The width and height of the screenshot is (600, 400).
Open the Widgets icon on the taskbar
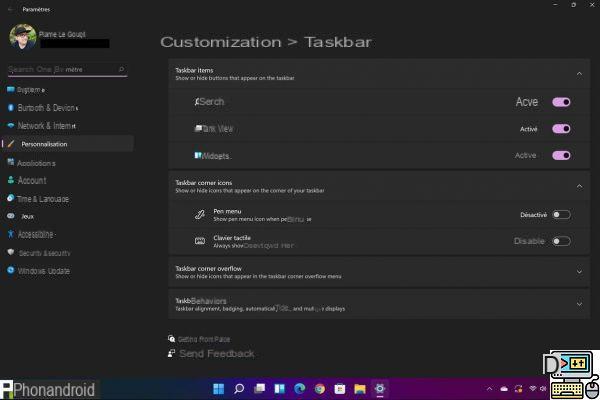pos(280,389)
